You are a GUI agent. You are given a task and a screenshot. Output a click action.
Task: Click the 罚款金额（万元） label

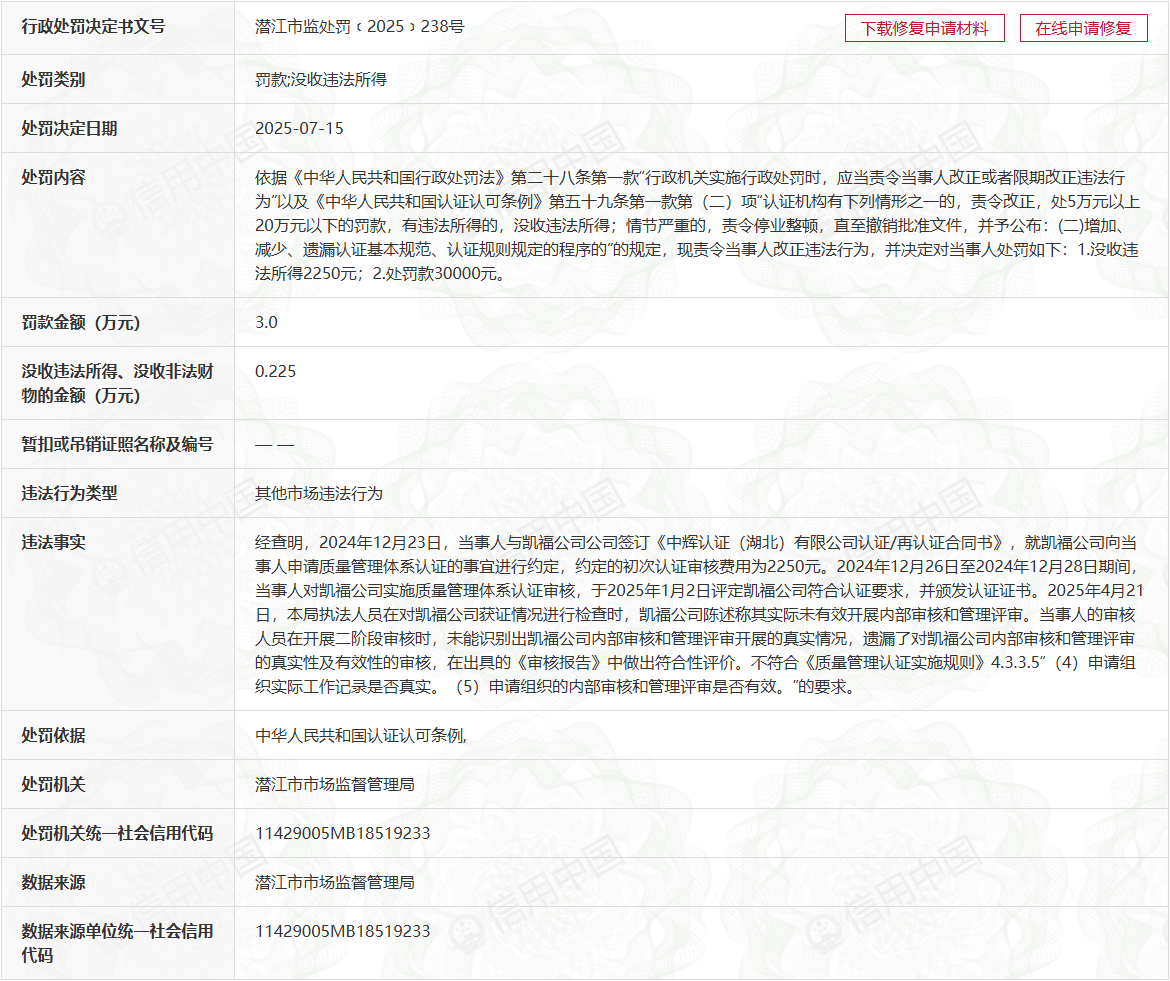coord(81,322)
